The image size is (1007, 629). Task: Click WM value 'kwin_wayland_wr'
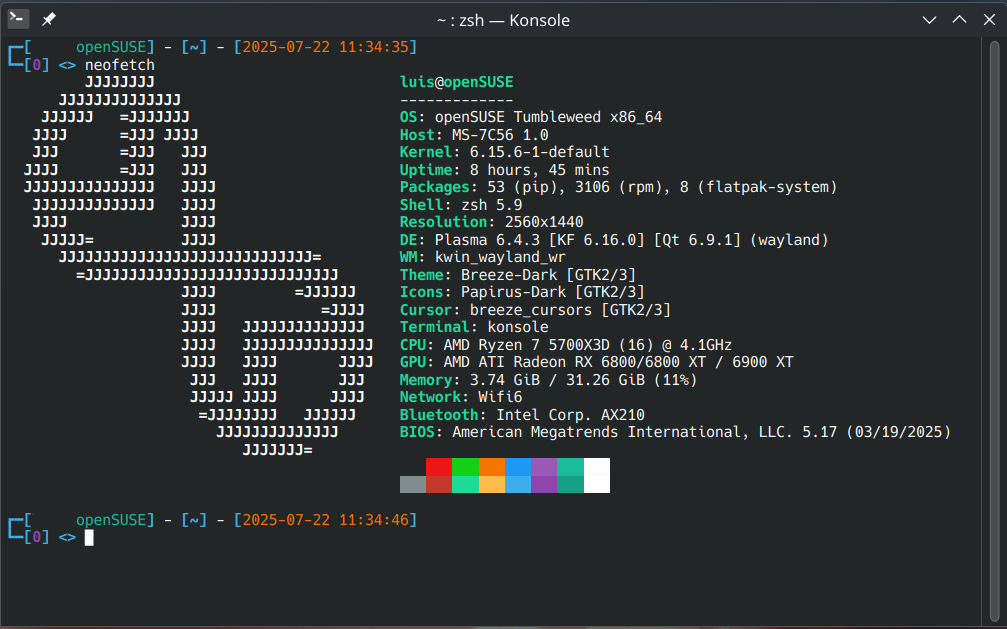500,258
